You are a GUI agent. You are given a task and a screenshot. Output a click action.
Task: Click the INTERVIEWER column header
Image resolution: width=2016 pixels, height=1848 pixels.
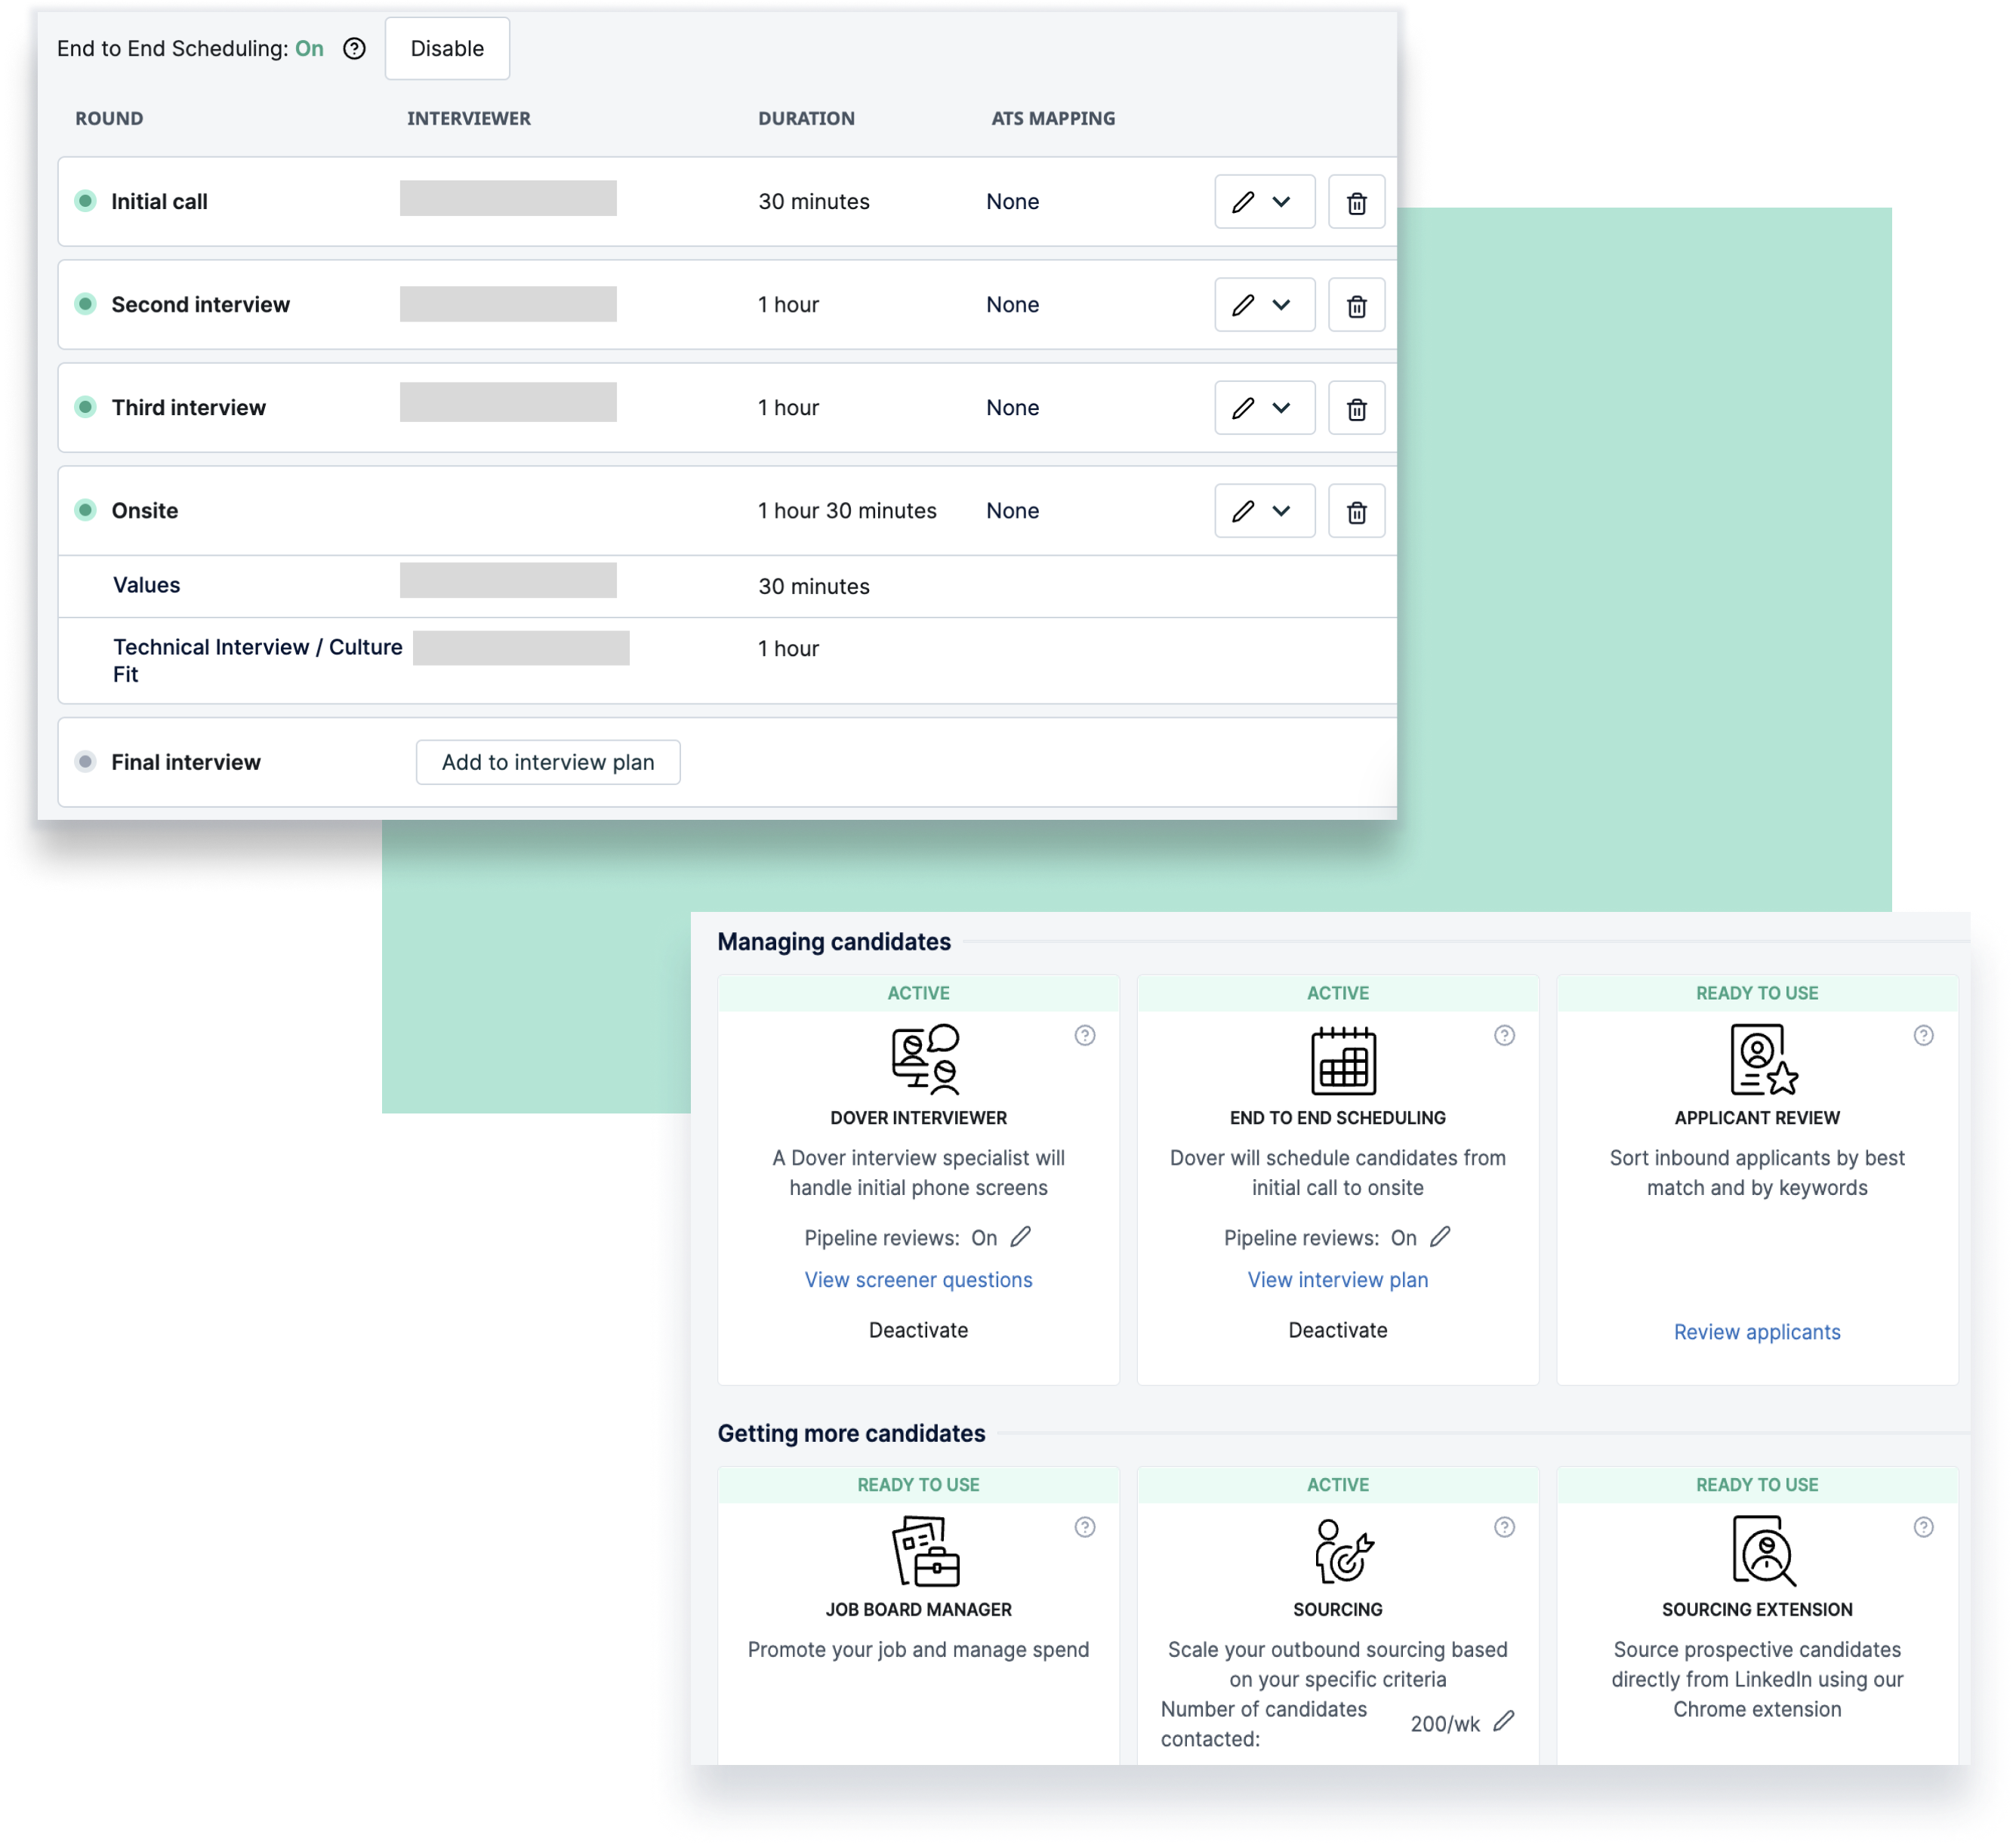(468, 118)
